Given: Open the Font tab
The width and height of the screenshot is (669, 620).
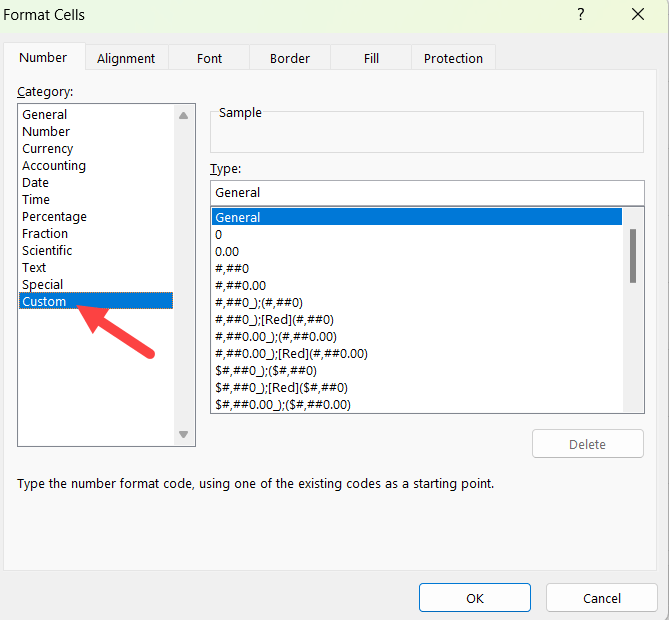Looking at the screenshot, I should [x=209, y=58].
